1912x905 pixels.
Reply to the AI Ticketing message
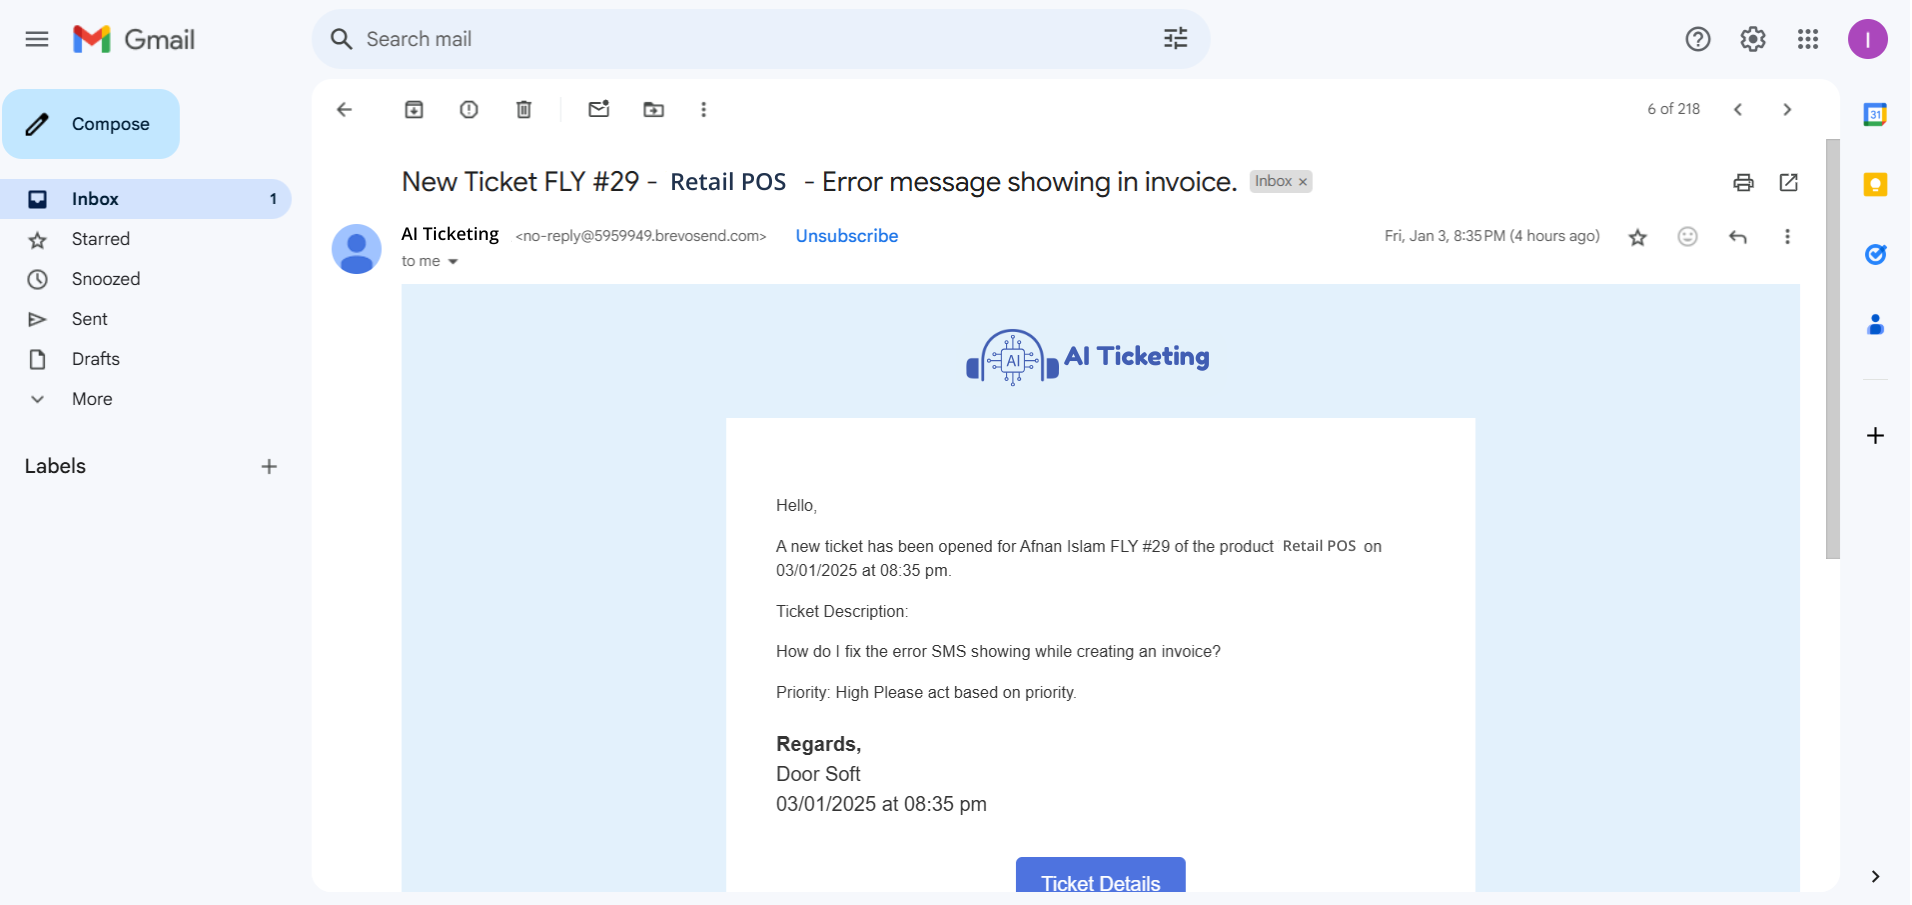(x=1738, y=237)
